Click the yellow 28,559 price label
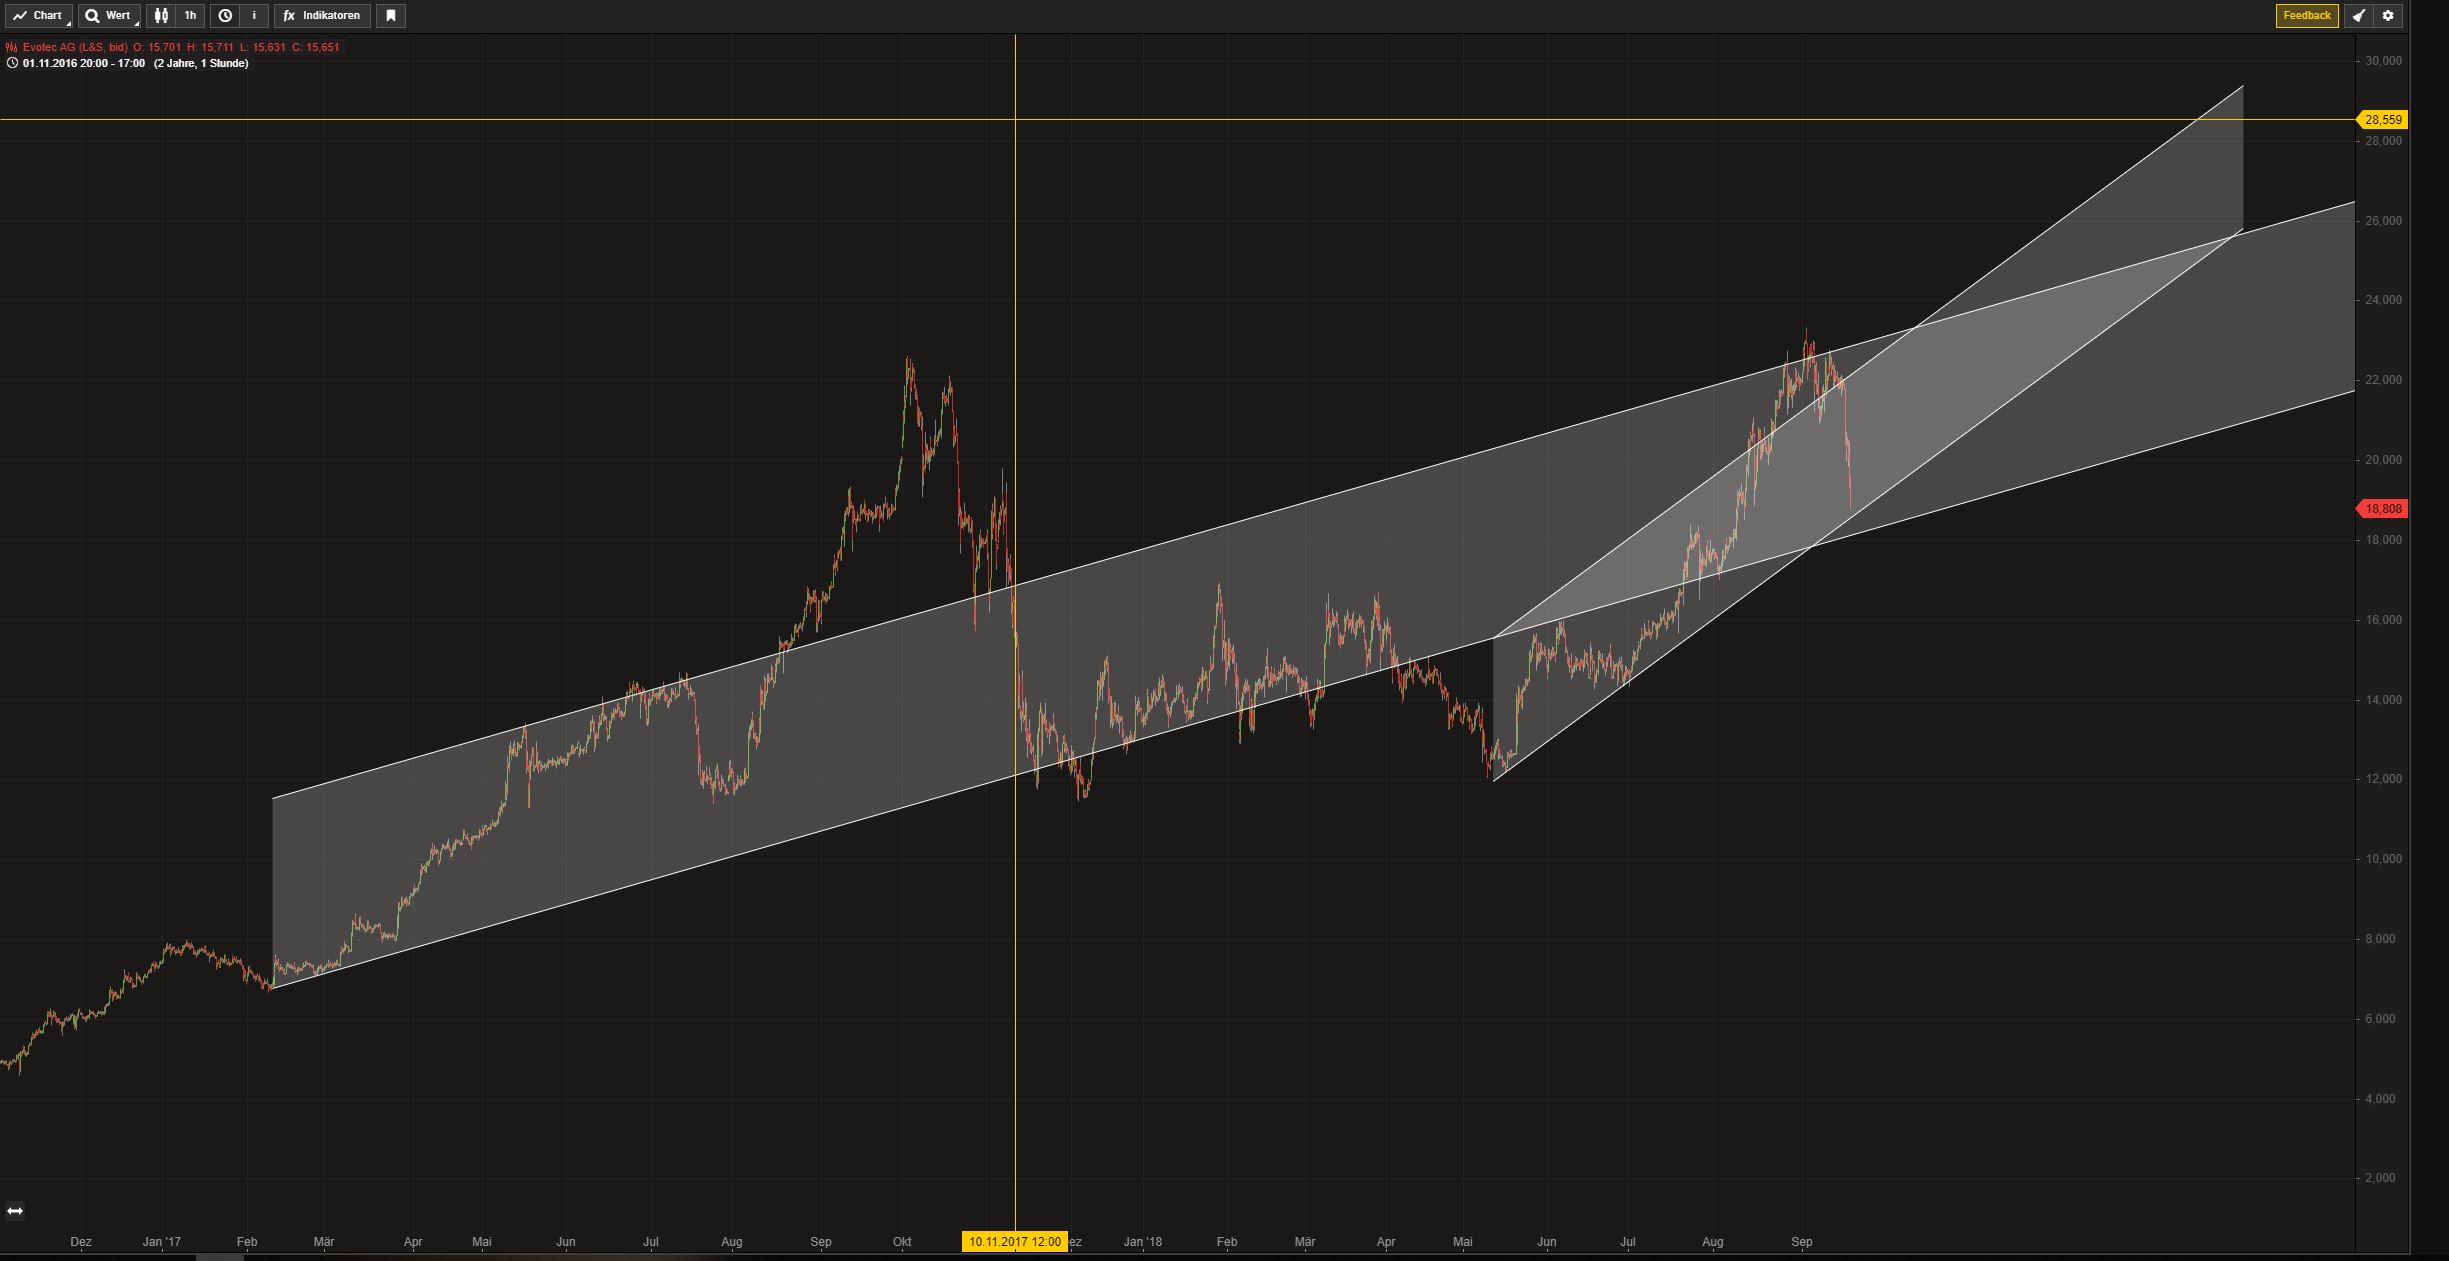The height and width of the screenshot is (1261, 2449). [2383, 120]
